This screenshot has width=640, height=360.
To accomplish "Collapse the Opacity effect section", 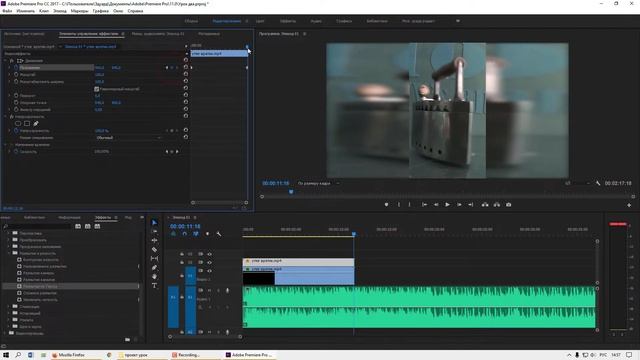I will pos(6,116).
